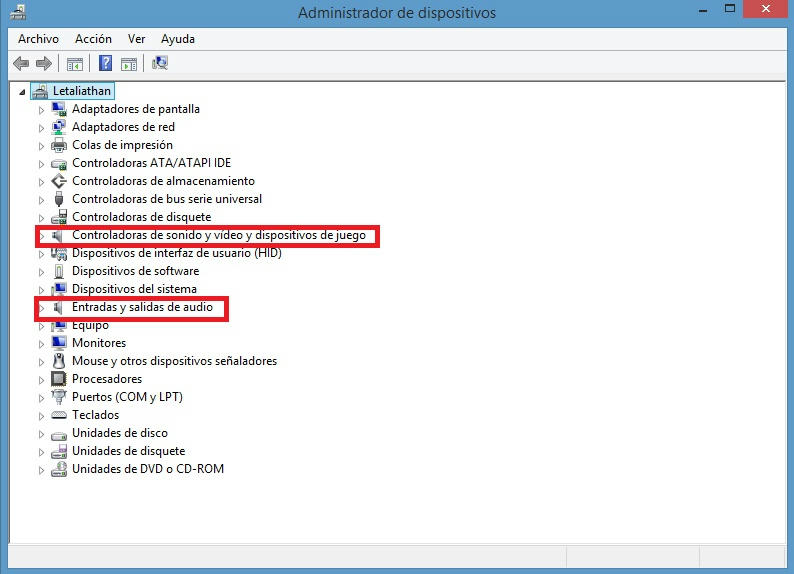Click the Dispositivos del sistema icon
Viewport: 794px width, 574px height.
[59, 289]
